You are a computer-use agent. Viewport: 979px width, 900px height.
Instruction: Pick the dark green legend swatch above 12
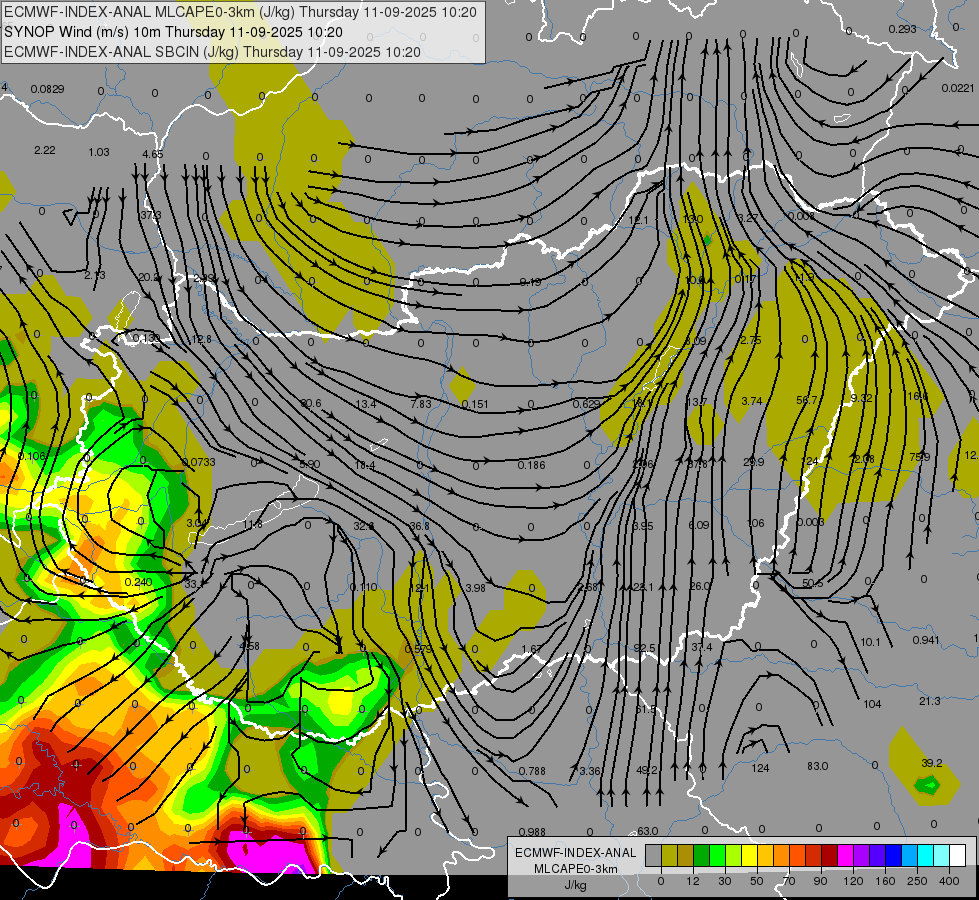702,855
